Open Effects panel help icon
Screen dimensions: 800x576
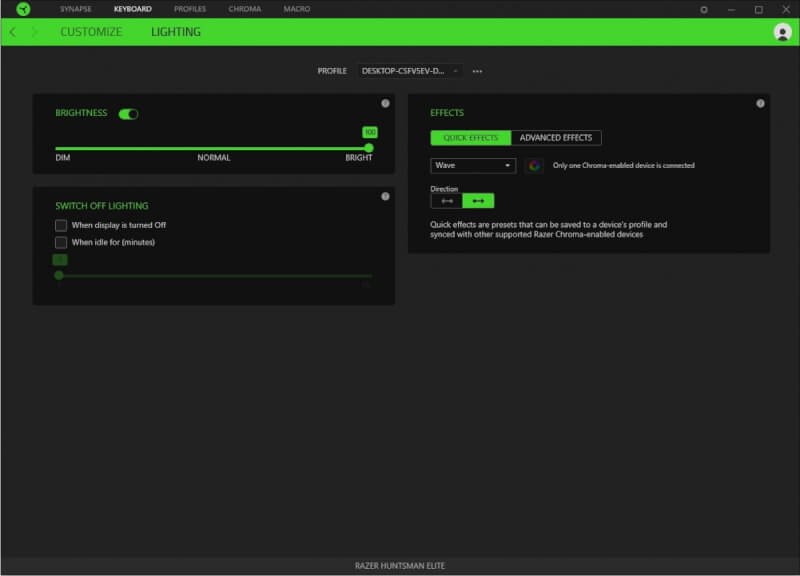click(760, 103)
